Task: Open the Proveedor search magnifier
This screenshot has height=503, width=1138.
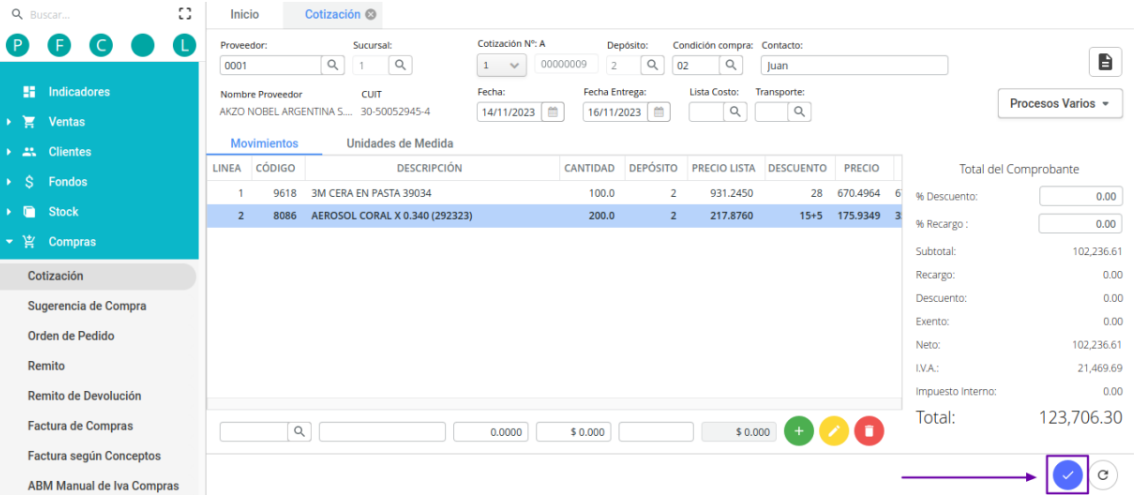Action: [332, 65]
